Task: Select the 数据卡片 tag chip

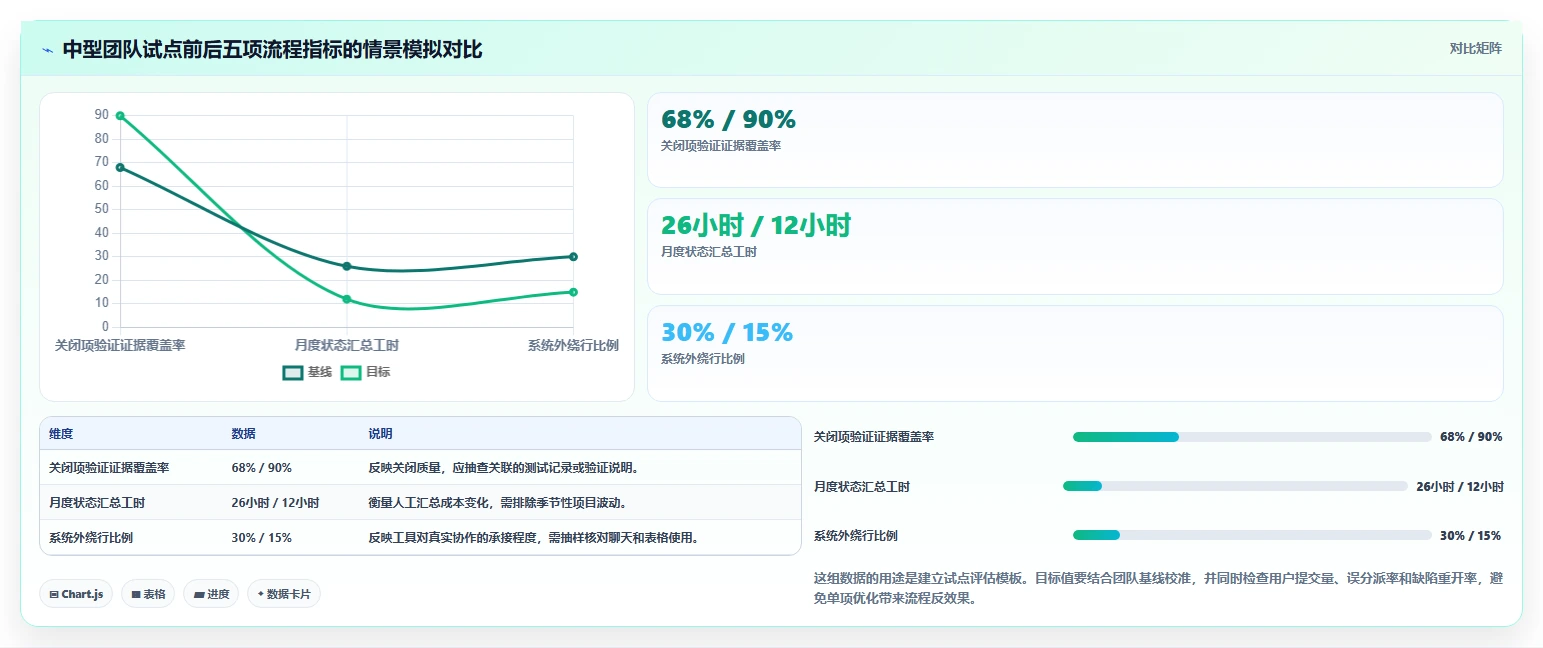Action: [x=284, y=594]
